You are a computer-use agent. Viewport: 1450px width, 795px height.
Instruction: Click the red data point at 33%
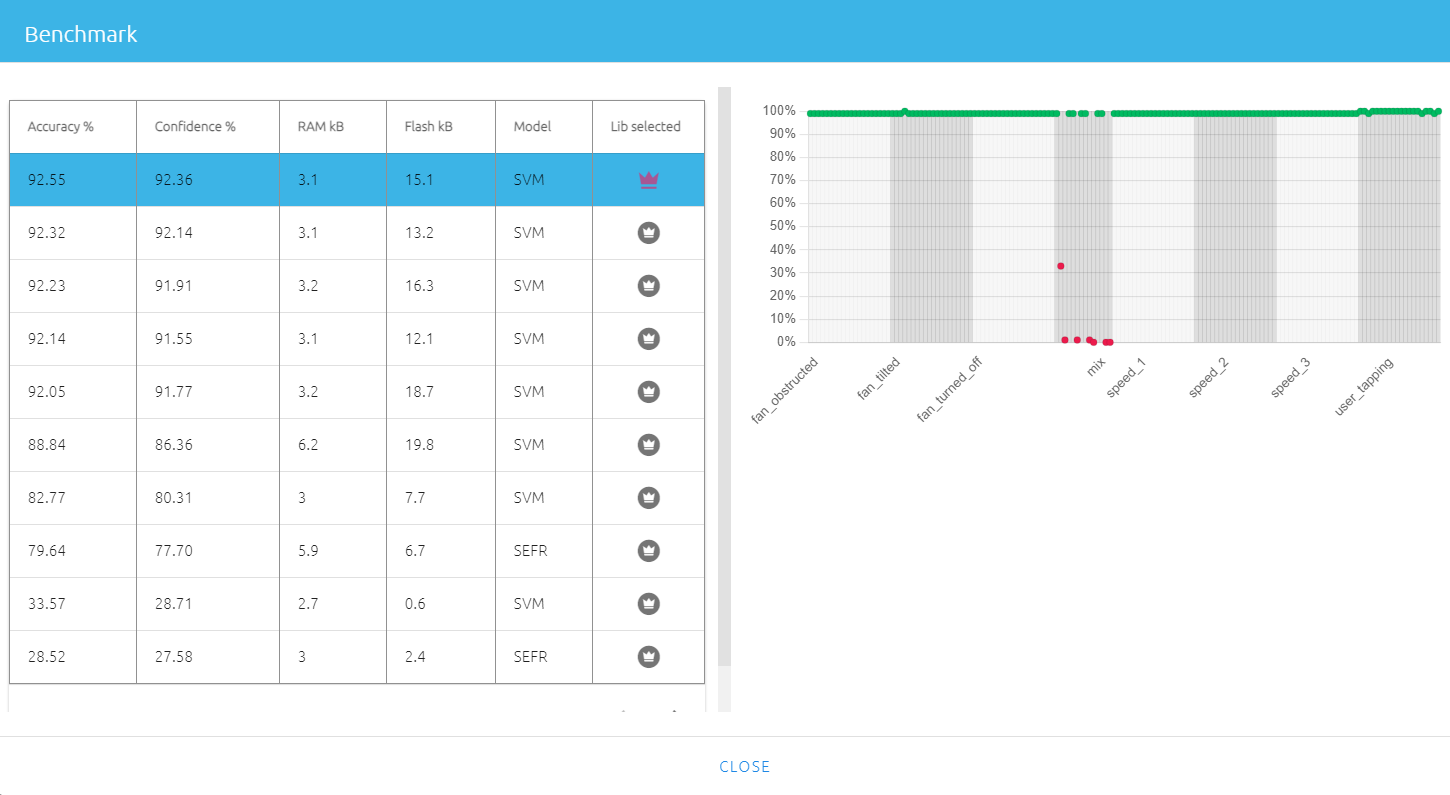click(1060, 266)
